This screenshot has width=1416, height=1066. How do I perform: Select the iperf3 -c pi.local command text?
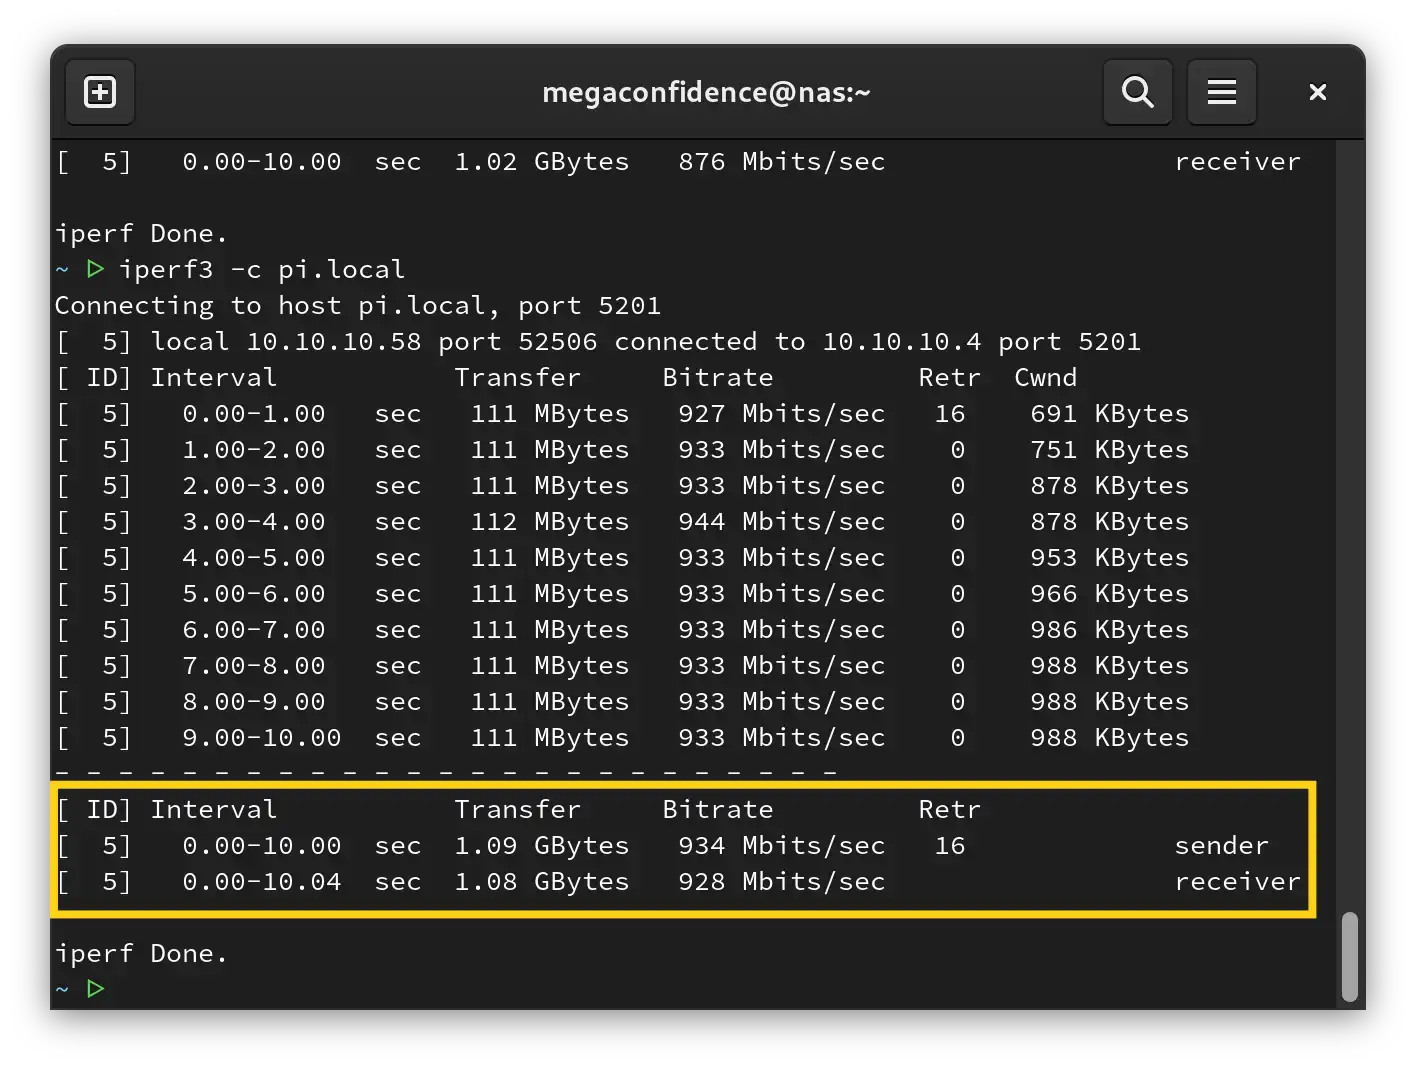pos(262,268)
